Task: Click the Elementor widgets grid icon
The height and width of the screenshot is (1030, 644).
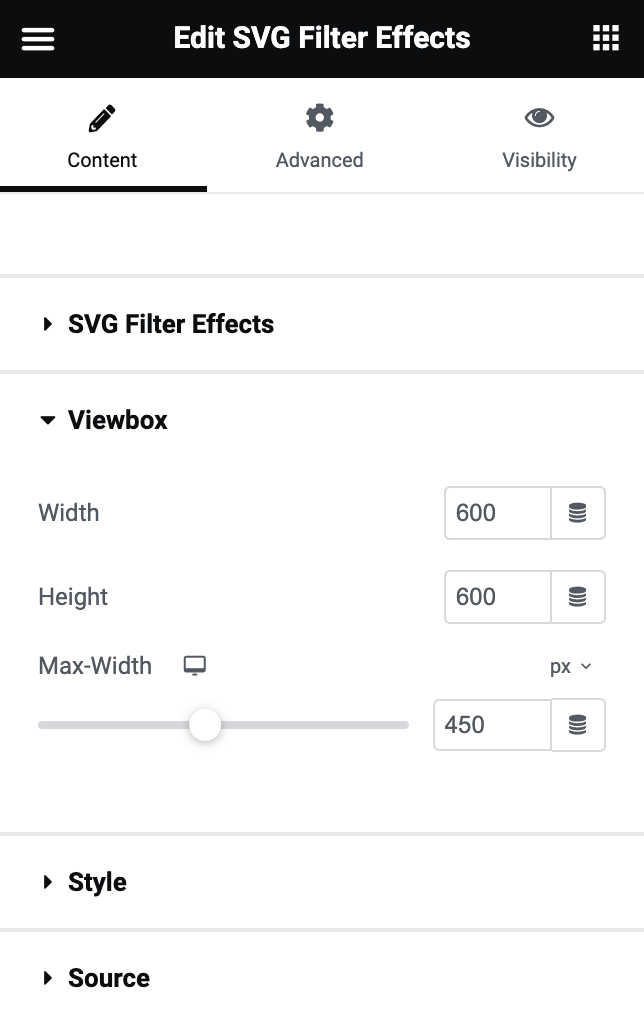Action: (x=605, y=38)
